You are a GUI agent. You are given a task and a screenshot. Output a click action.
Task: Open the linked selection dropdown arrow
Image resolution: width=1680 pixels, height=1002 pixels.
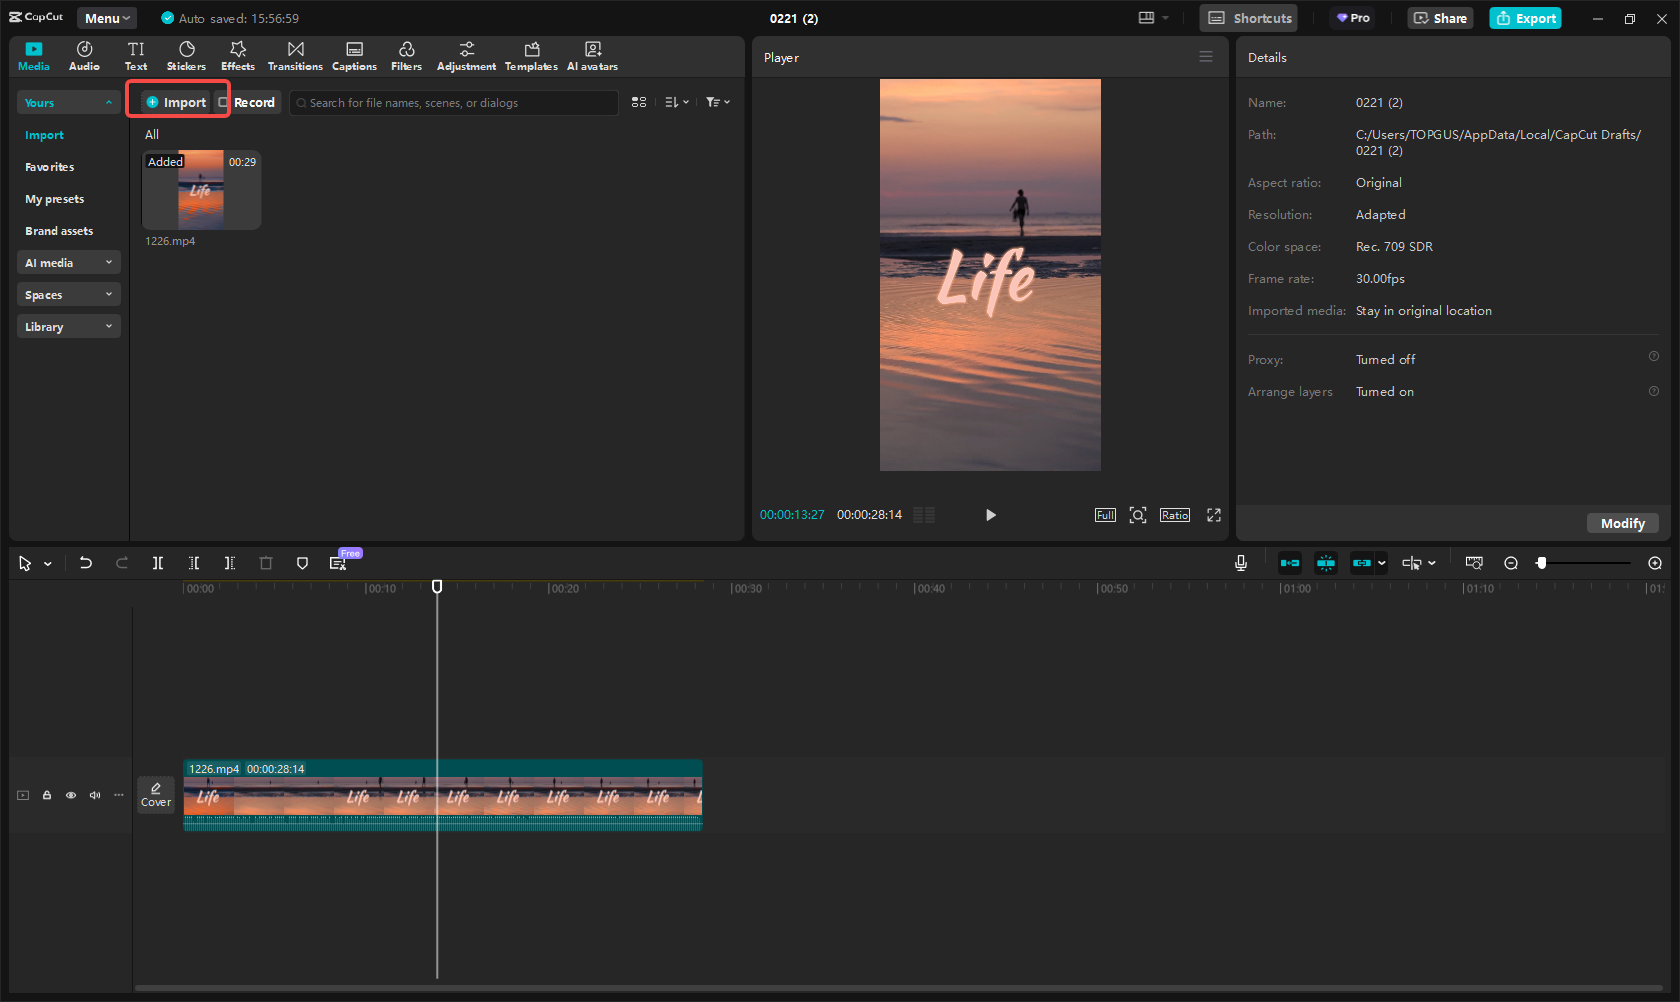point(1381,563)
